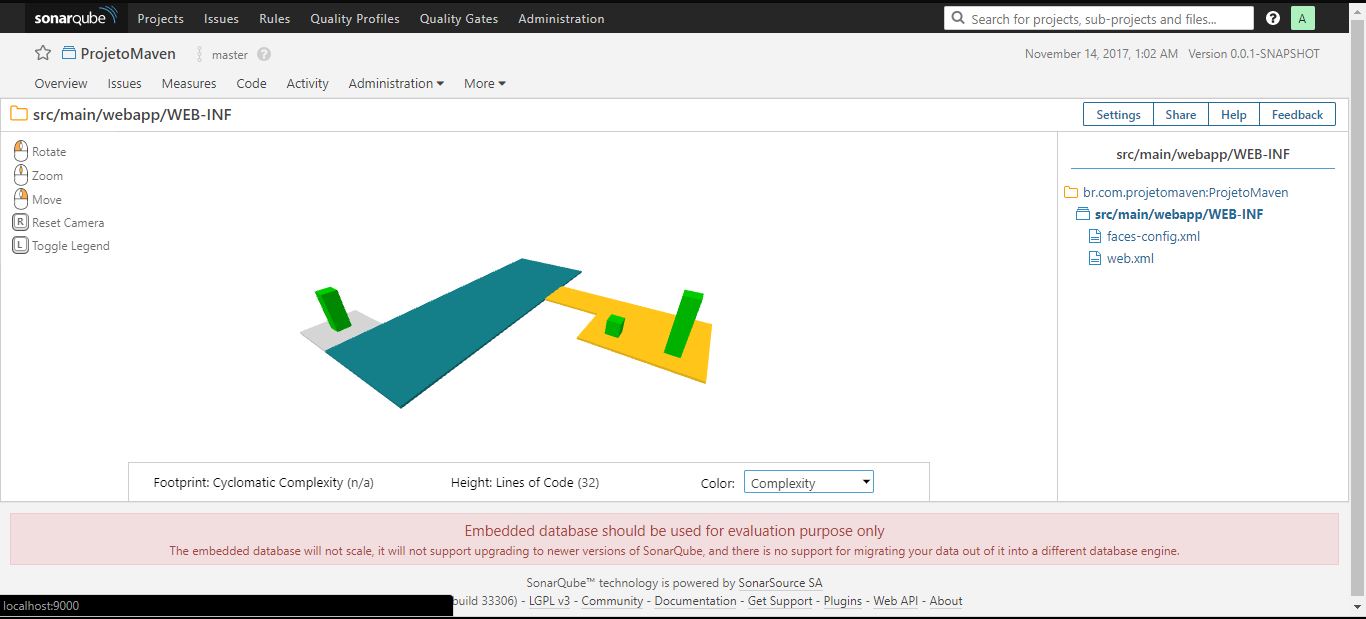Click the Version 0.0.1-SNAPSHOT text
This screenshot has height=619, width=1366.
pos(1254,54)
